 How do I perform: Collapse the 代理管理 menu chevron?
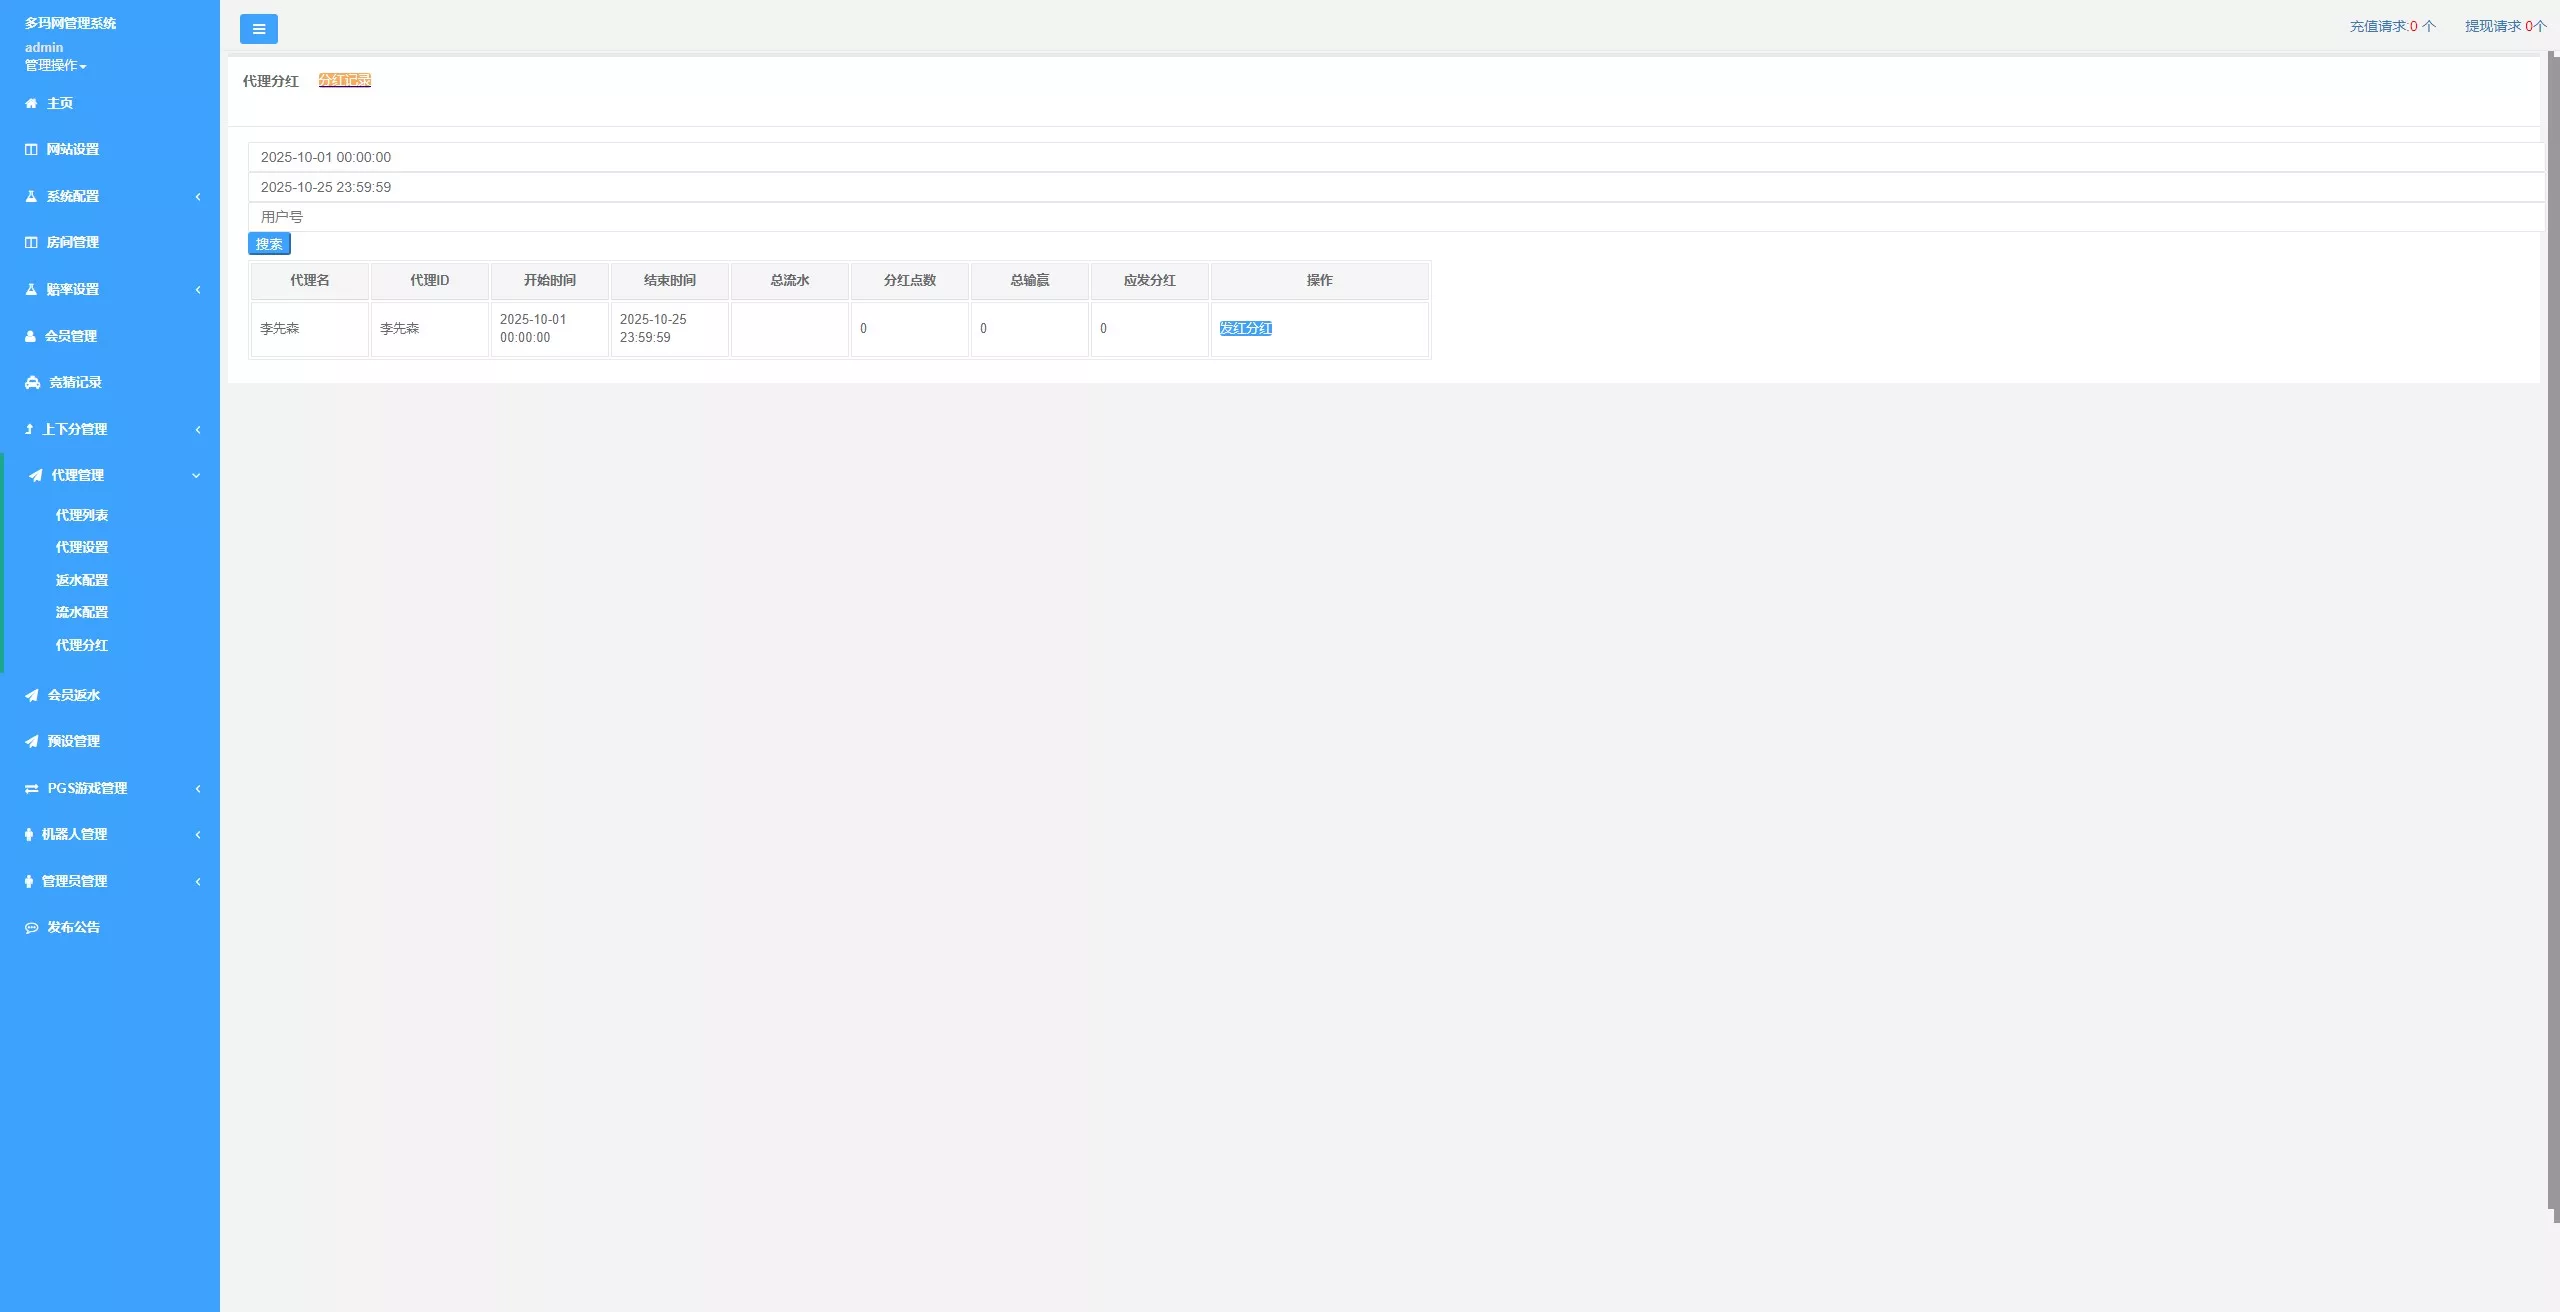196,475
